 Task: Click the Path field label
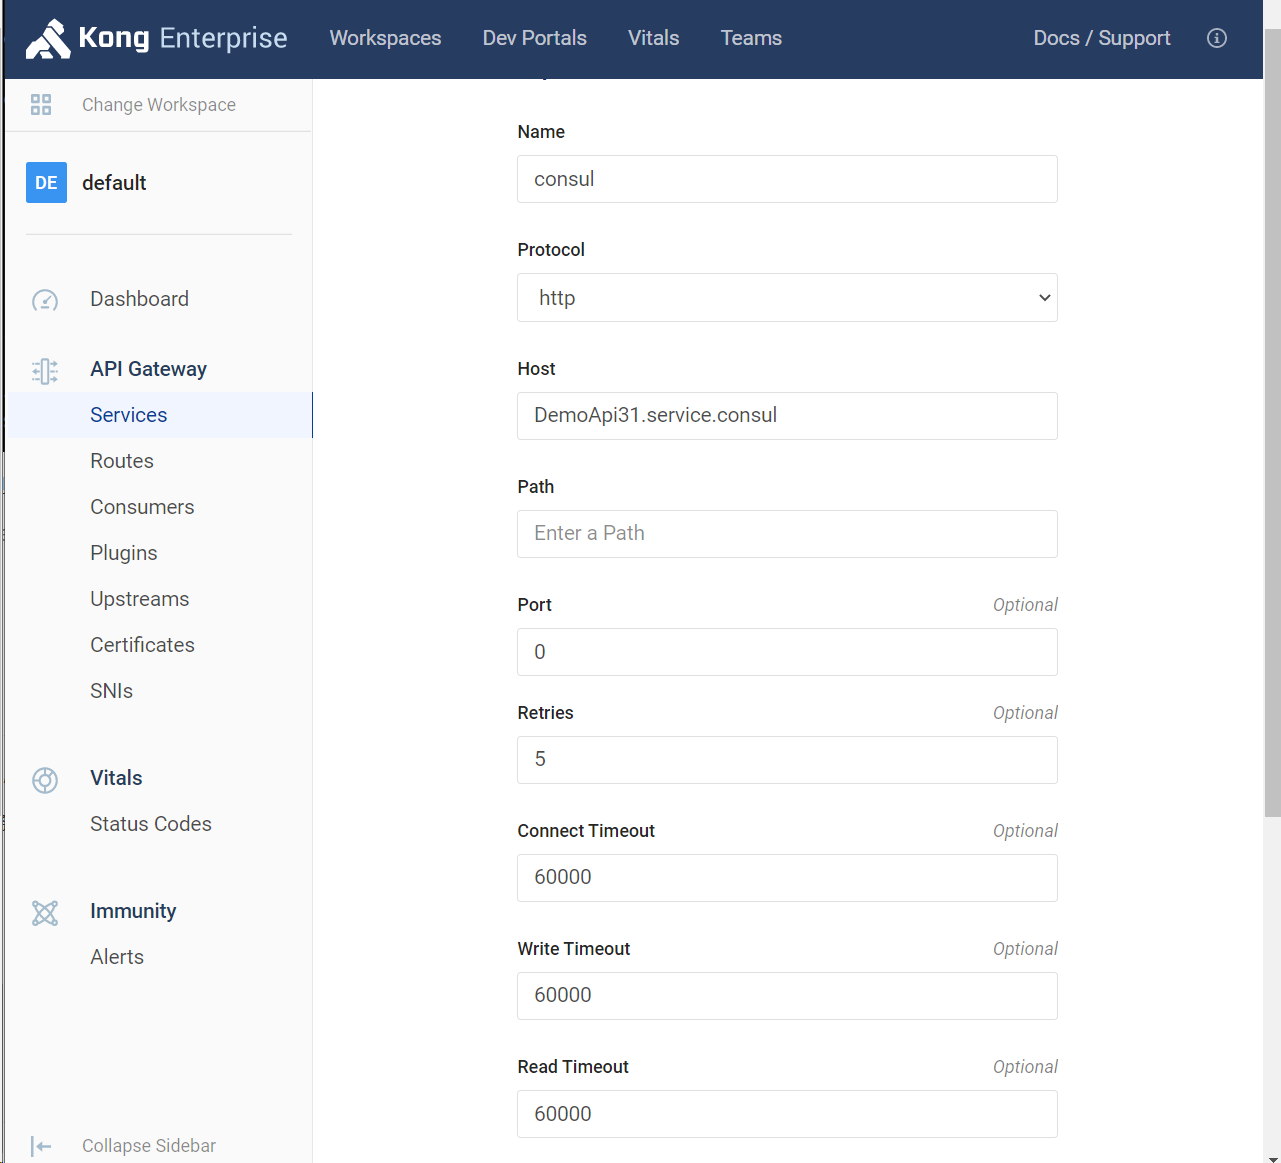pyautogui.click(x=535, y=487)
